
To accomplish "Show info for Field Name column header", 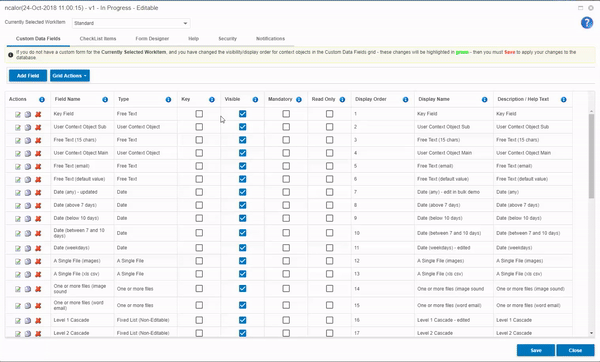I will coord(105,99).
